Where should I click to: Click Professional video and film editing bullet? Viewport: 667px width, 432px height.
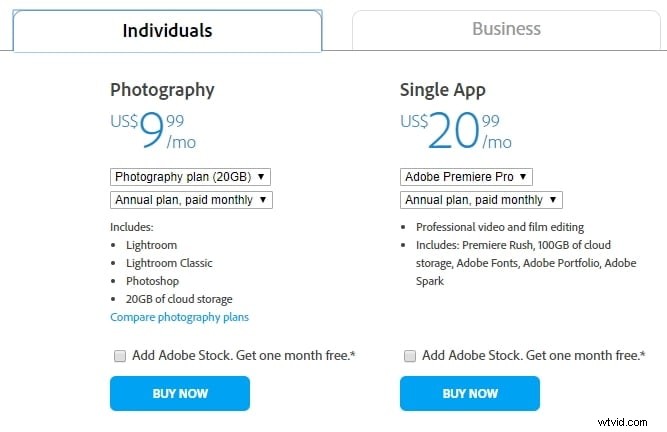tap(500, 227)
